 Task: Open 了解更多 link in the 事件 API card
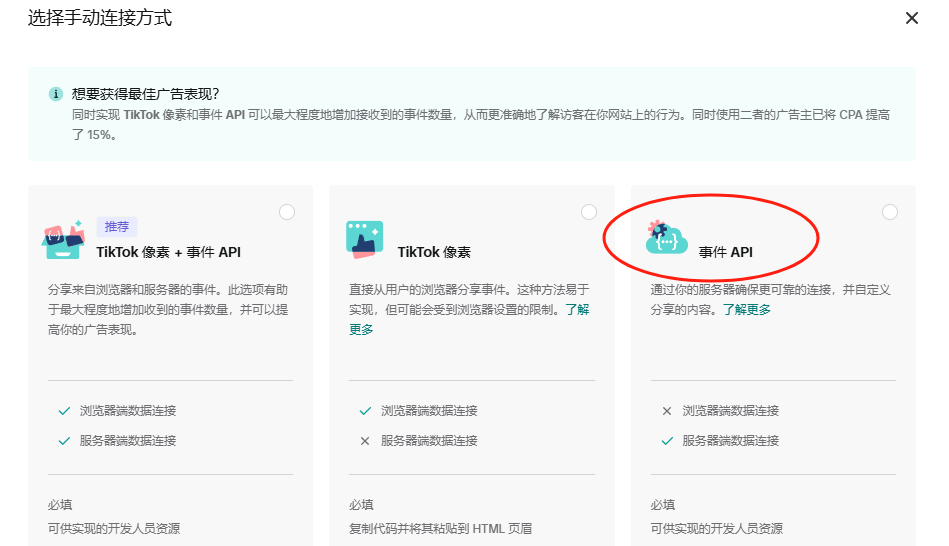pyautogui.click(x=747, y=310)
